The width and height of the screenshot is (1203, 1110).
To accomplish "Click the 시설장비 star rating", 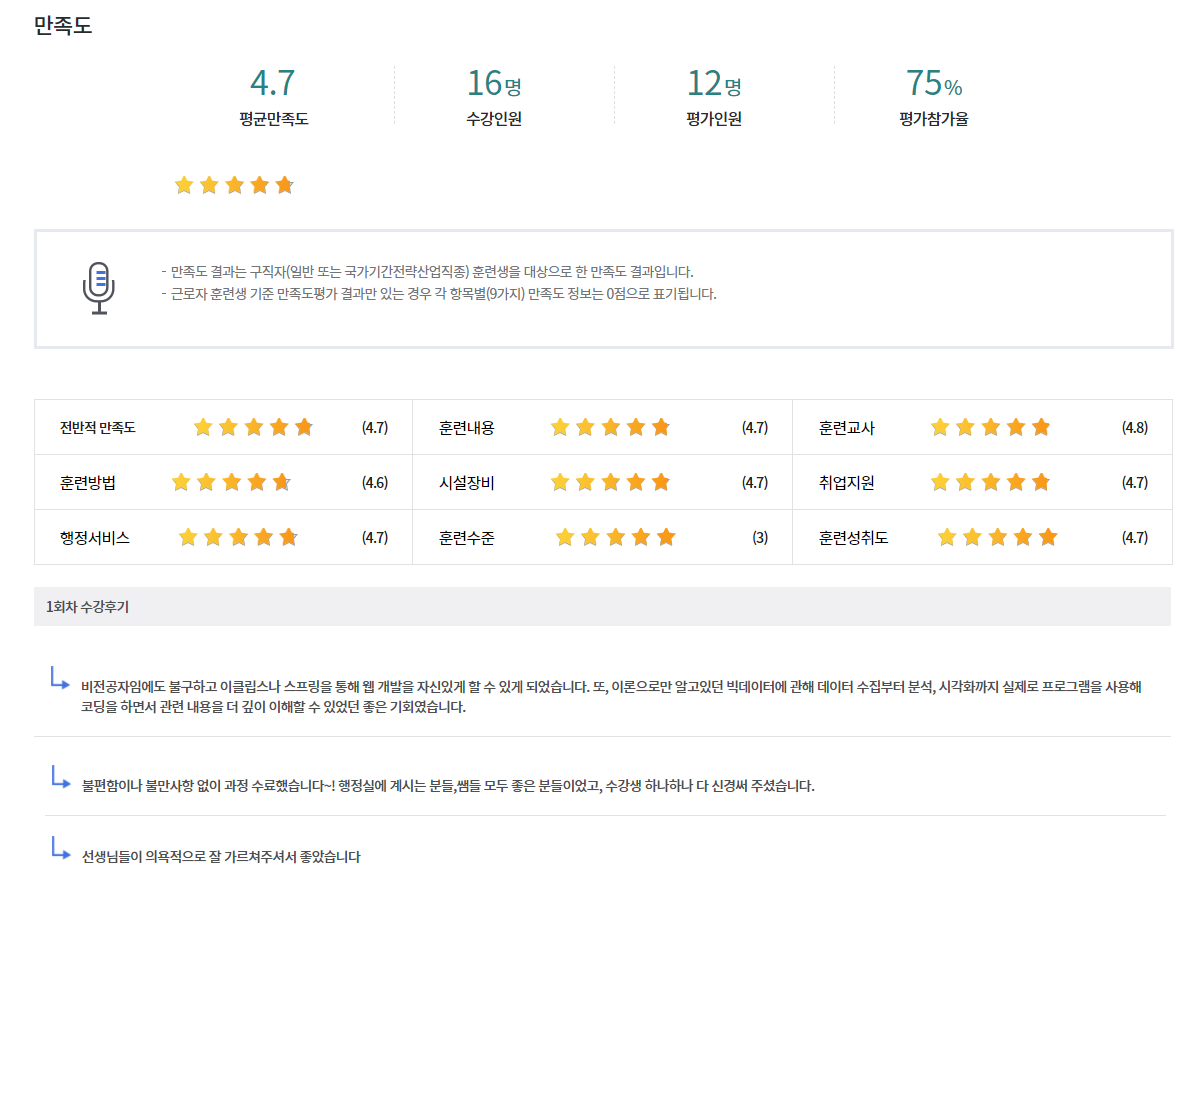I will 610,482.
